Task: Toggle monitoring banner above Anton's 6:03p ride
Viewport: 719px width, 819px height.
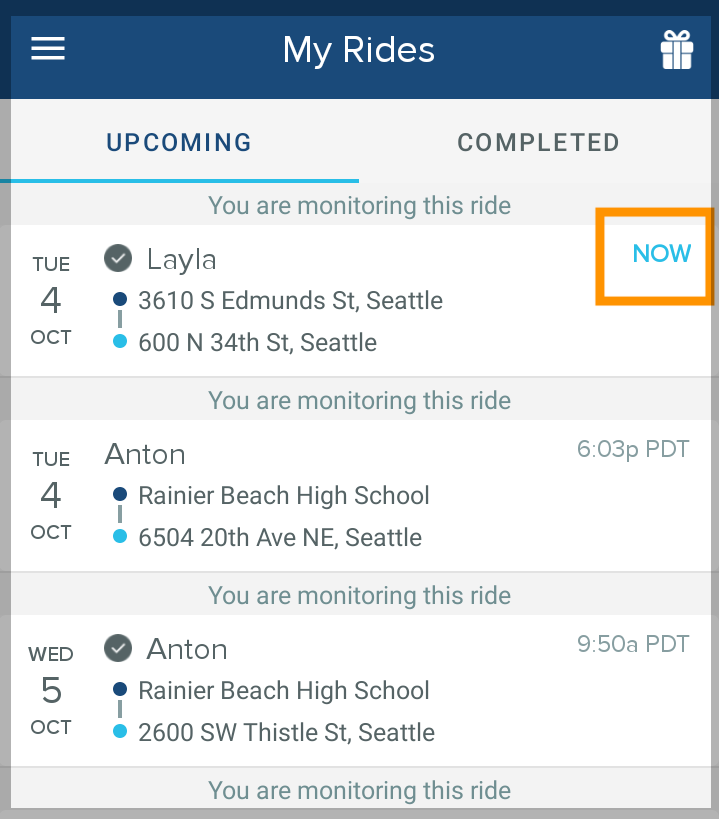Action: (x=359, y=400)
